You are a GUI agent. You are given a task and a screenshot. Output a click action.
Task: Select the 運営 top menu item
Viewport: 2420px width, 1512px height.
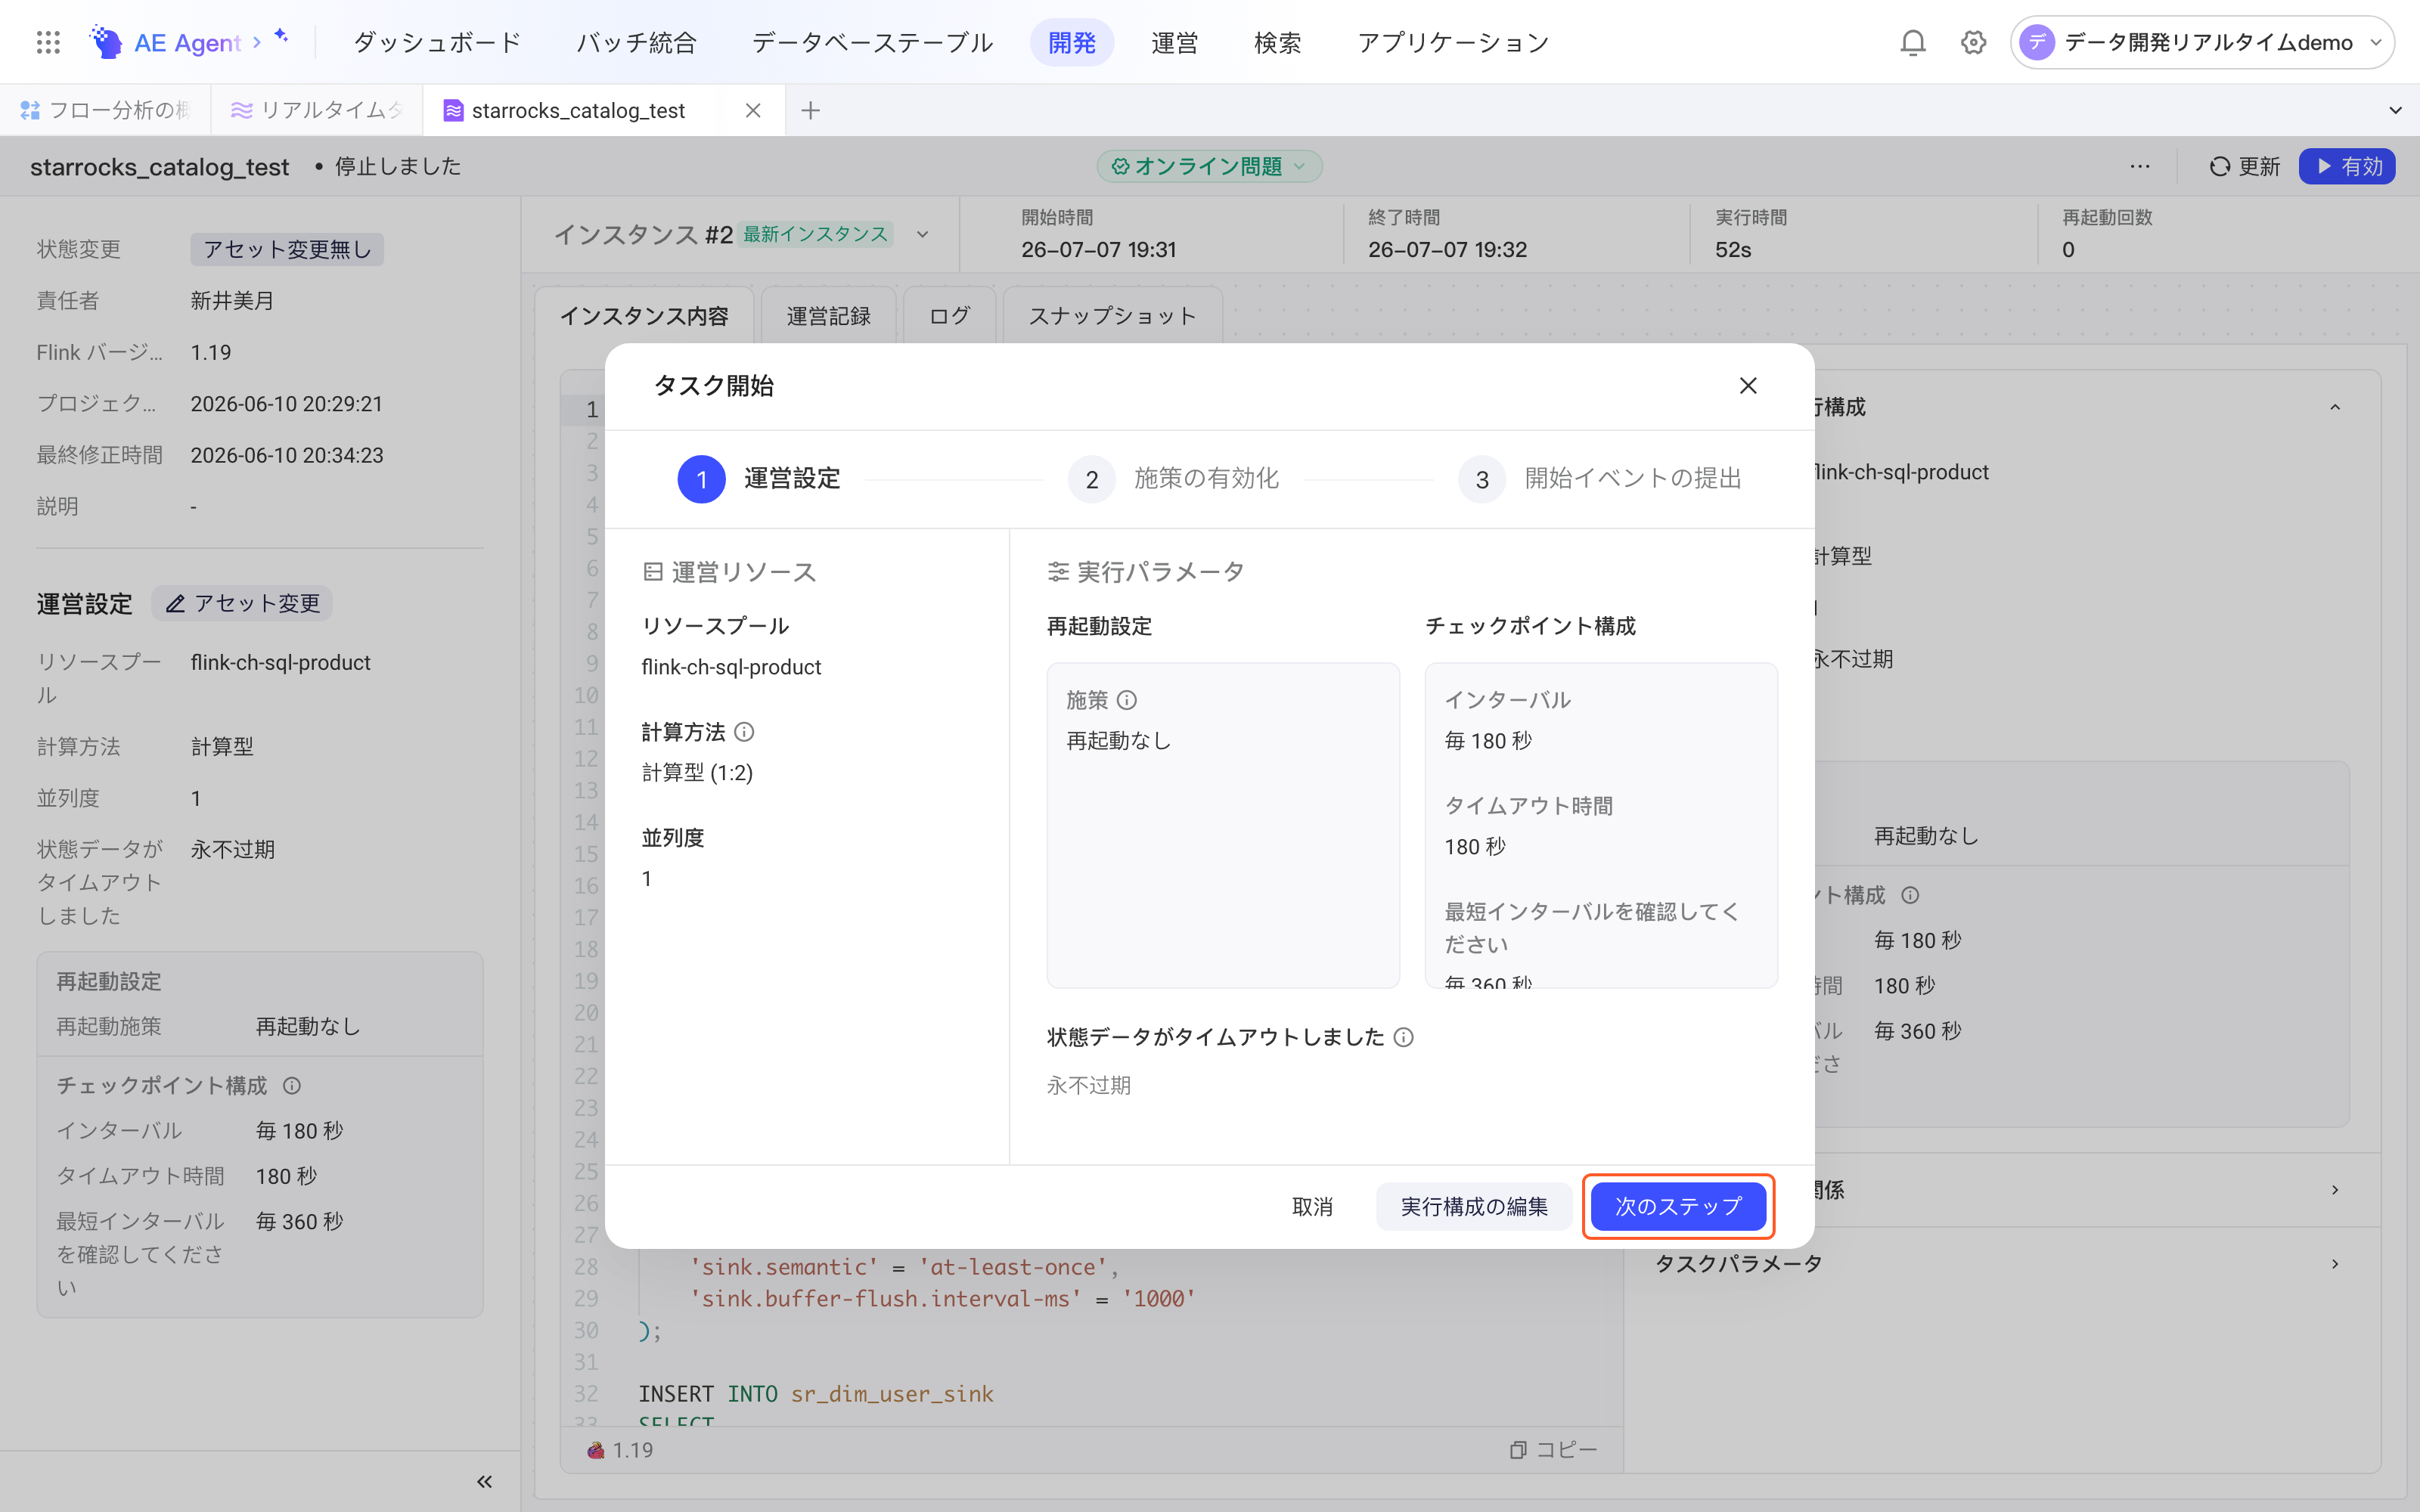[x=1174, y=42]
